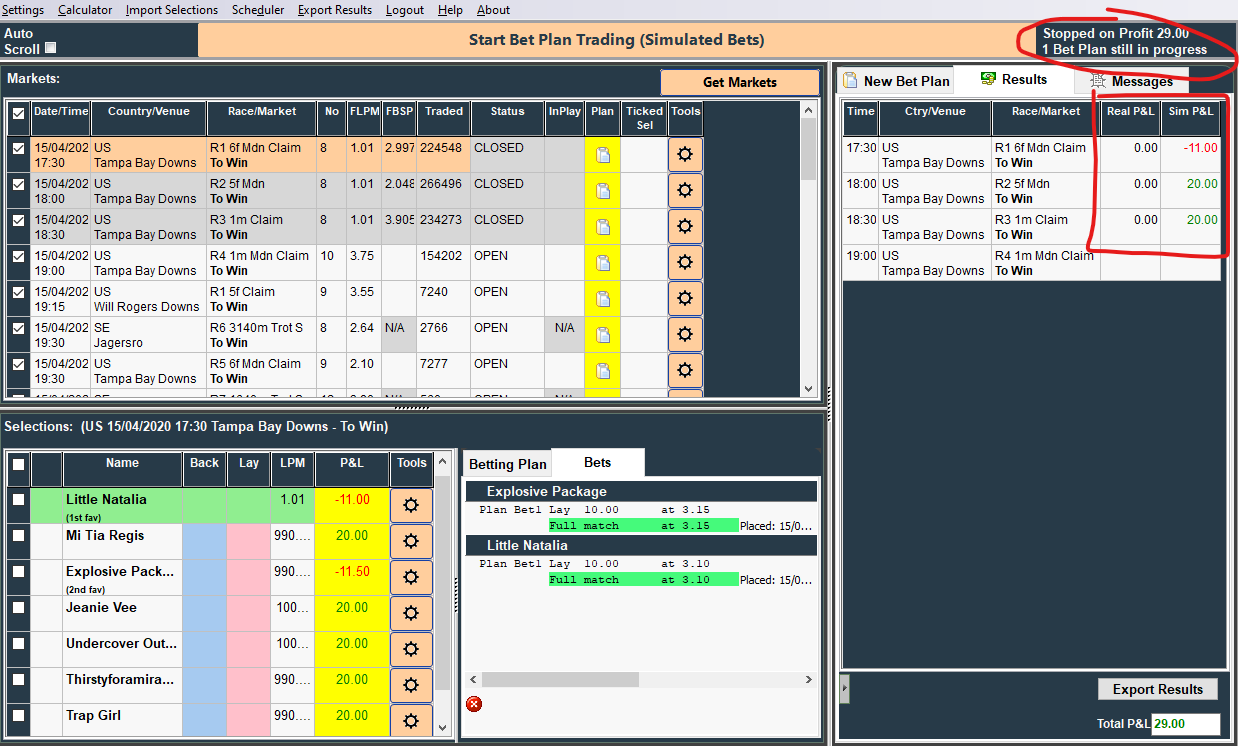The width and height of the screenshot is (1240, 746).
Task: Open tools gear for Jagersro R6 market
Action: (685, 335)
